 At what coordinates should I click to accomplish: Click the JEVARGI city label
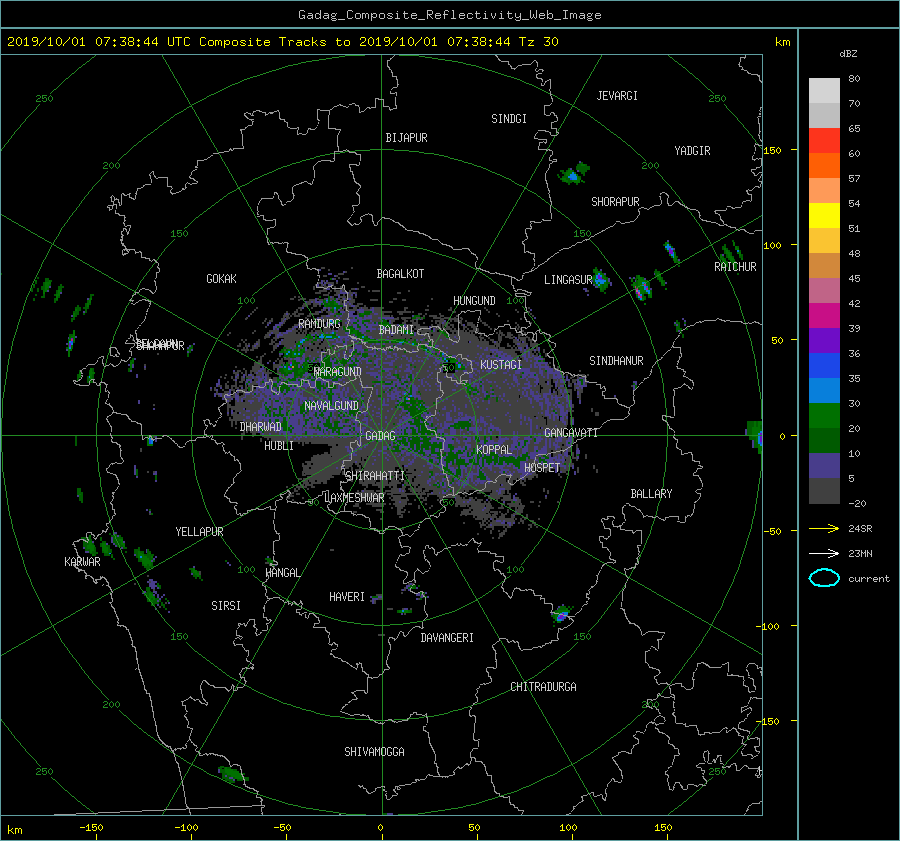(x=617, y=96)
